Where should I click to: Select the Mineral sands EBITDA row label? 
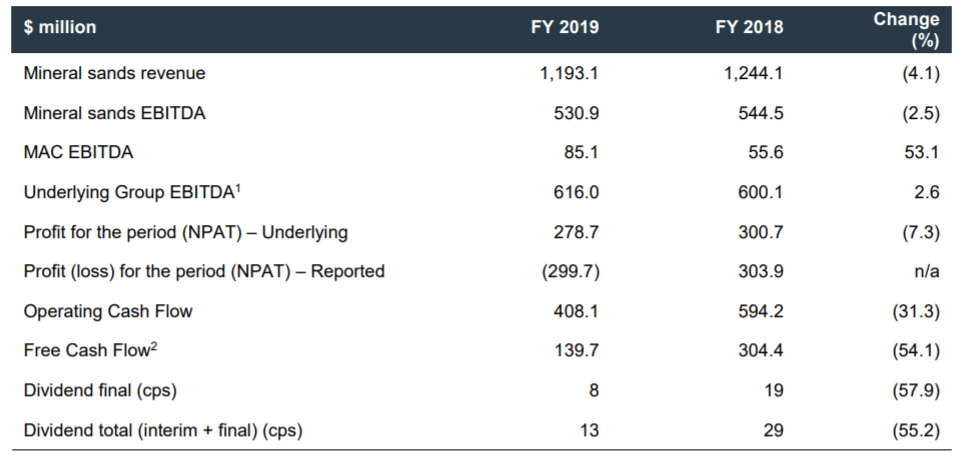(x=114, y=113)
